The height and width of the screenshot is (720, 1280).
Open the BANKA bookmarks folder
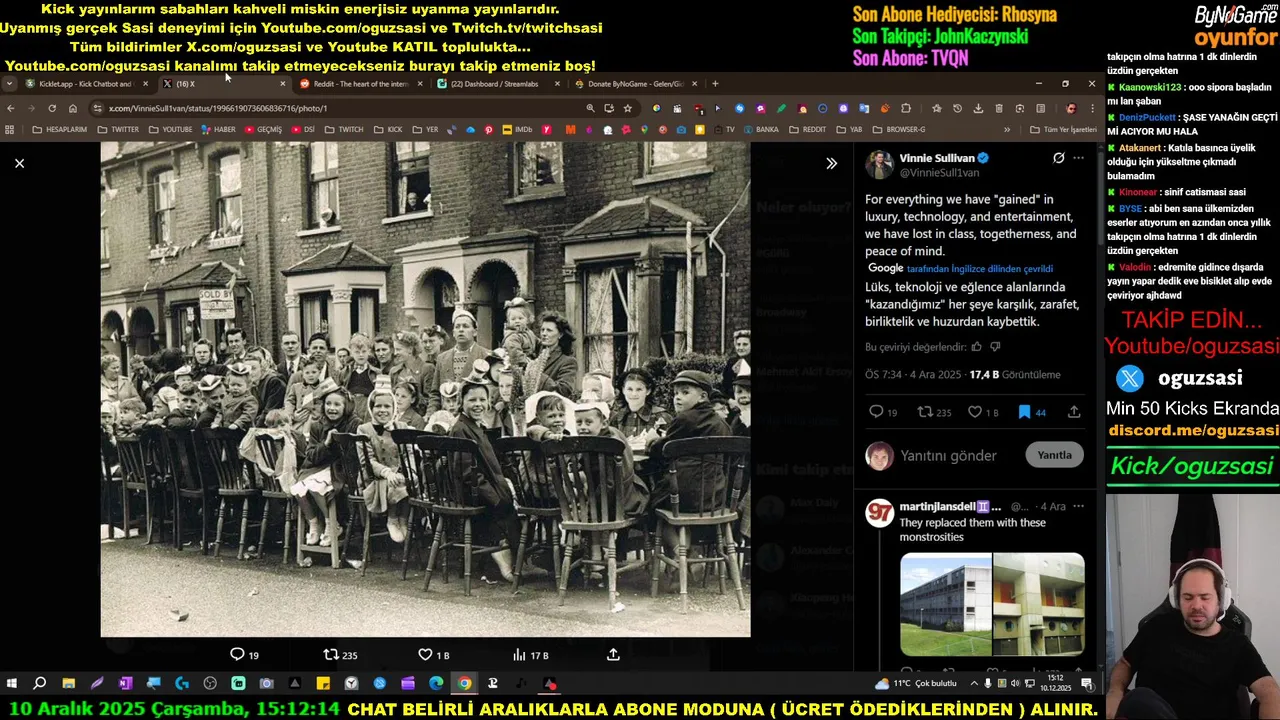(x=760, y=130)
